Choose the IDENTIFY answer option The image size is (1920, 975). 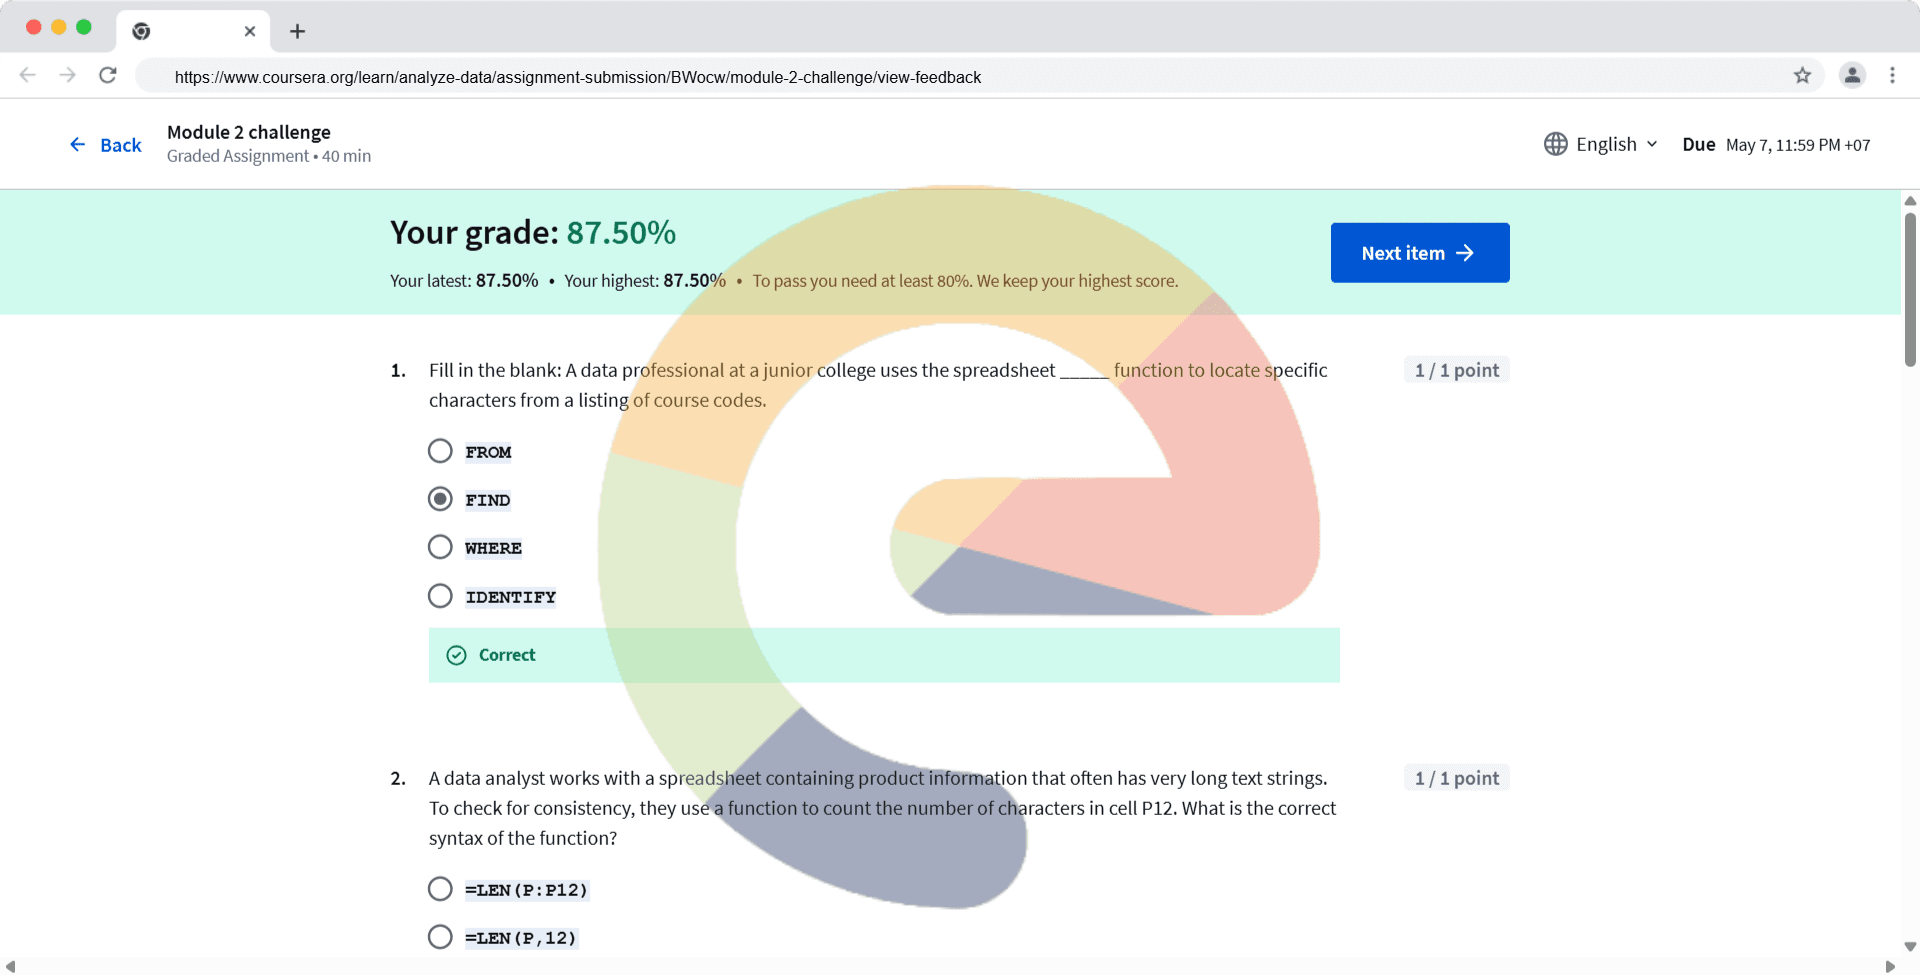(x=440, y=596)
